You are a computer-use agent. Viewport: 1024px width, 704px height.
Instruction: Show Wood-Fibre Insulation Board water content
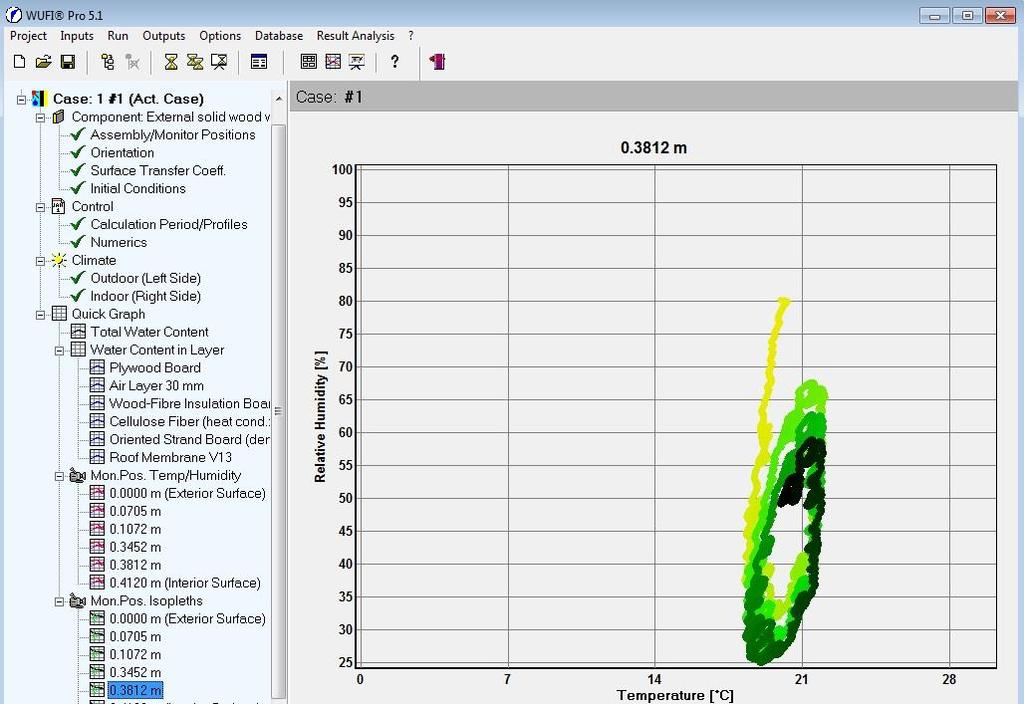click(x=189, y=404)
